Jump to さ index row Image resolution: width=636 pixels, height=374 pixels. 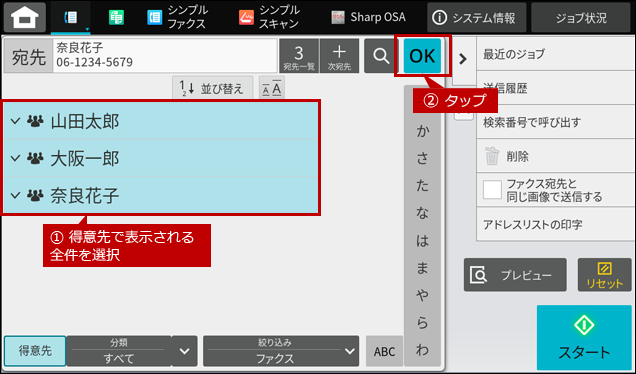click(x=422, y=159)
